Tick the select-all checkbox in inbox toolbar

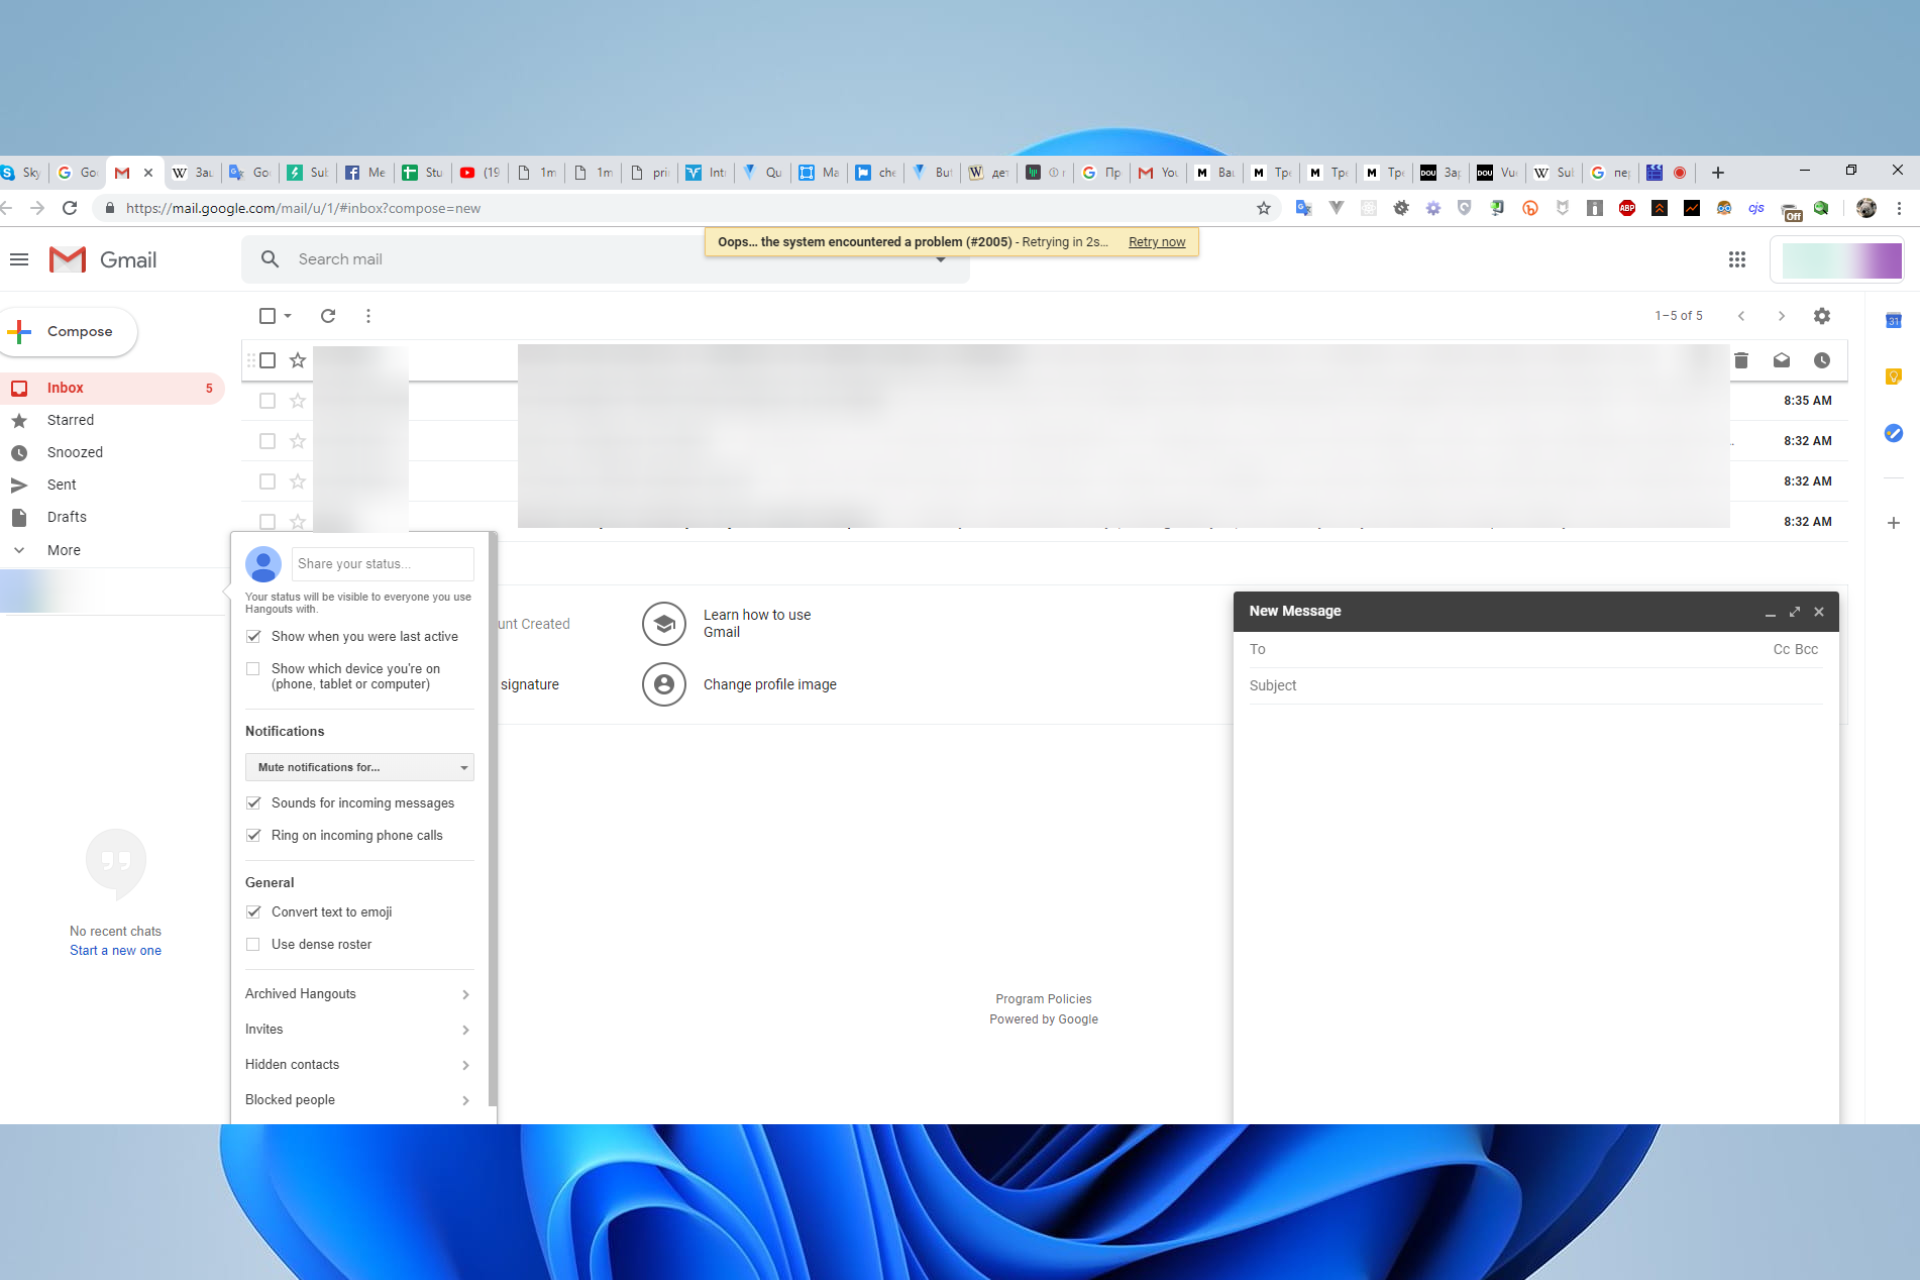(x=267, y=316)
